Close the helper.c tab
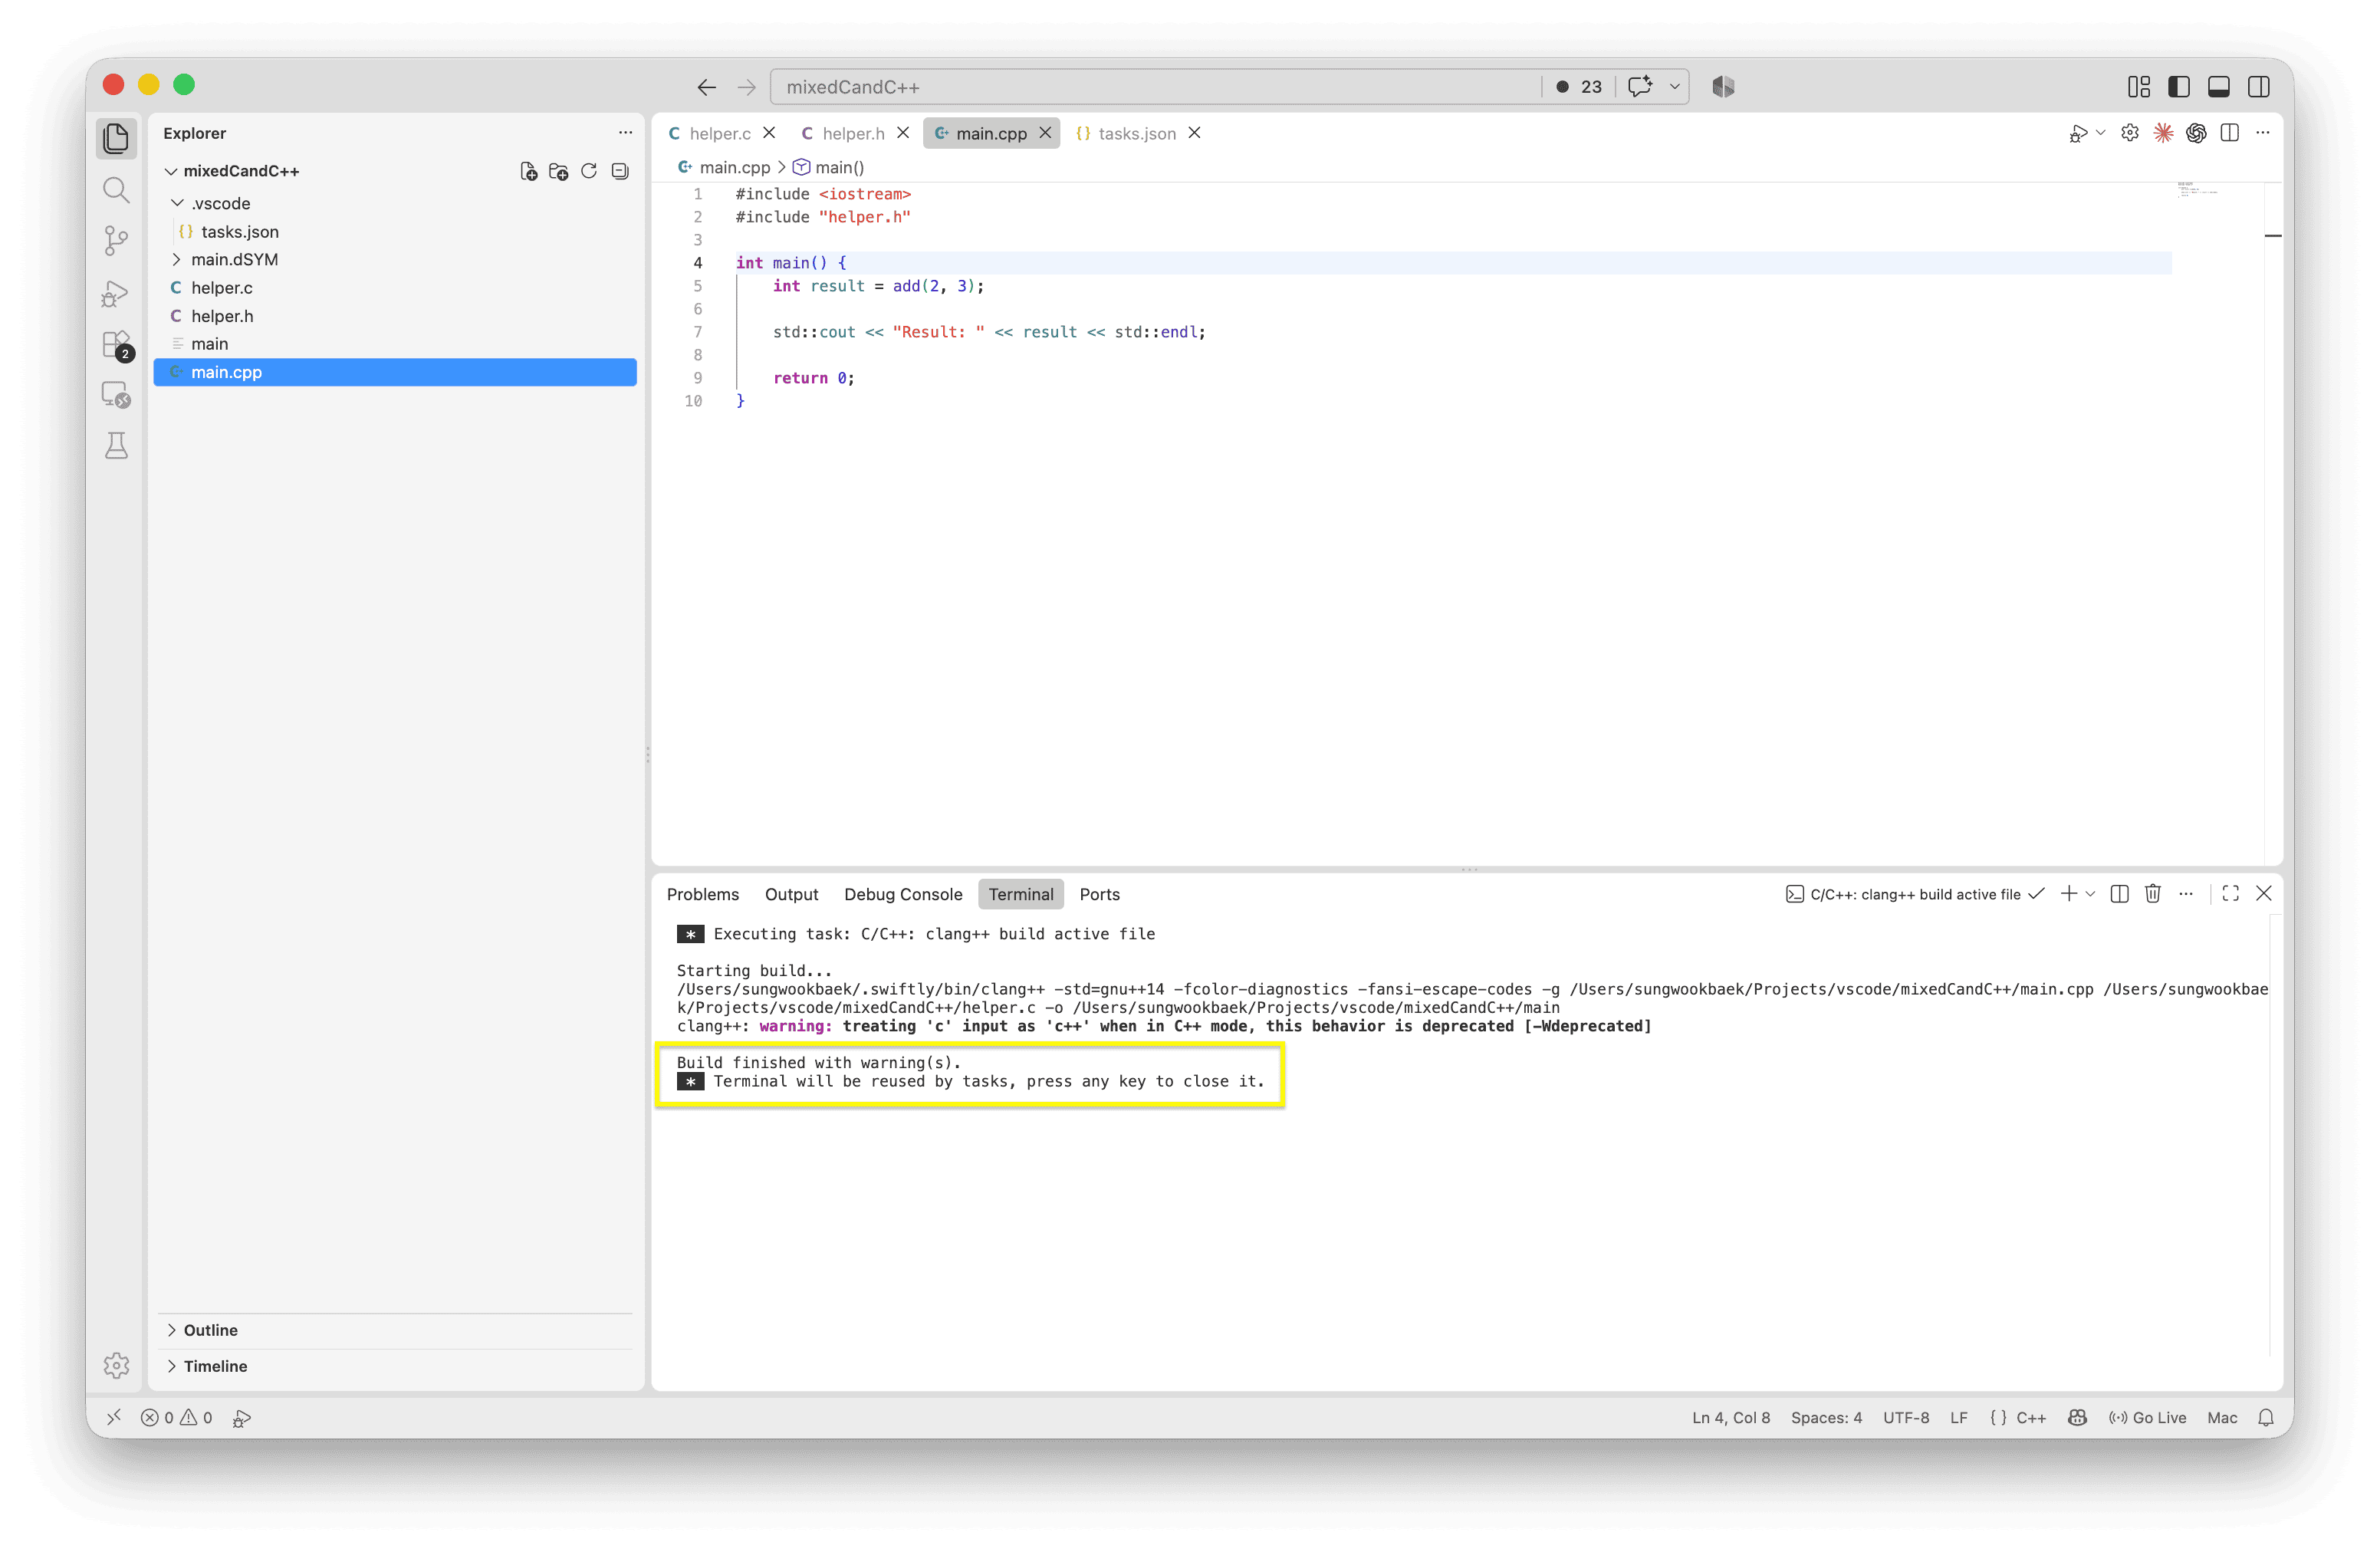2380x1552 pixels. [x=769, y=133]
